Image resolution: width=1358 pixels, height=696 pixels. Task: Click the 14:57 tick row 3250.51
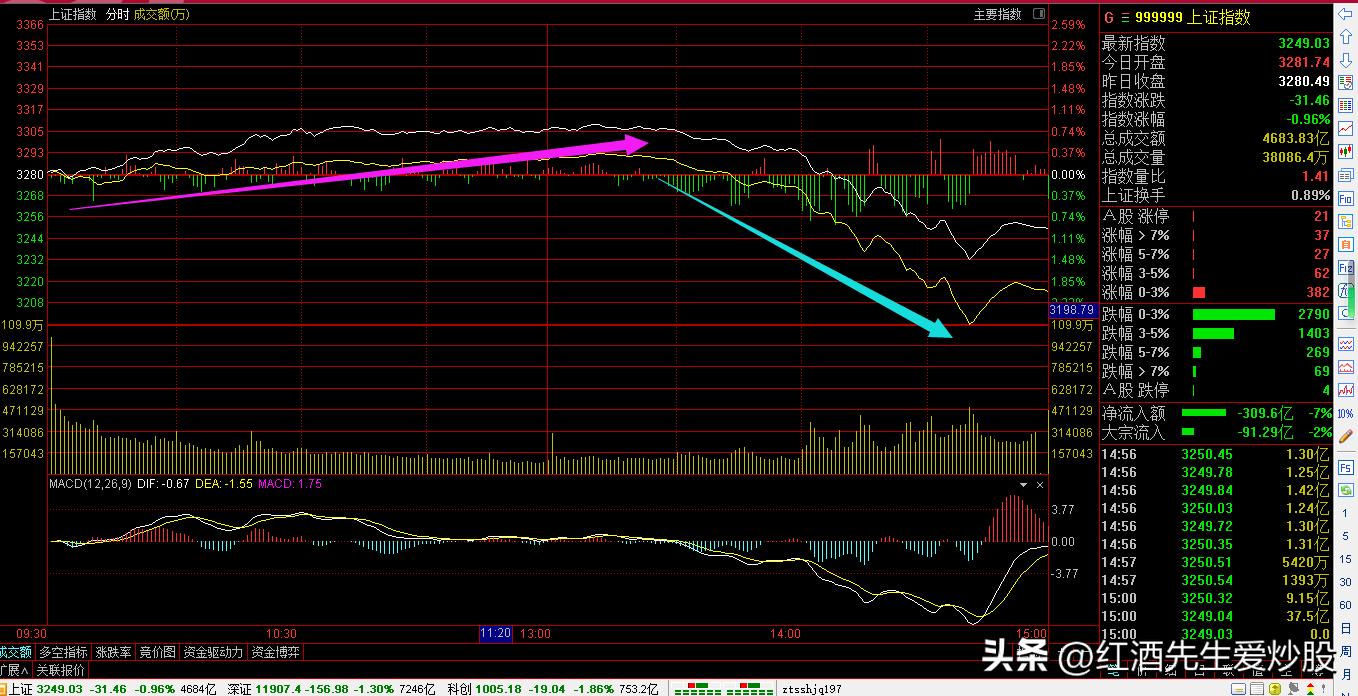pos(1216,562)
